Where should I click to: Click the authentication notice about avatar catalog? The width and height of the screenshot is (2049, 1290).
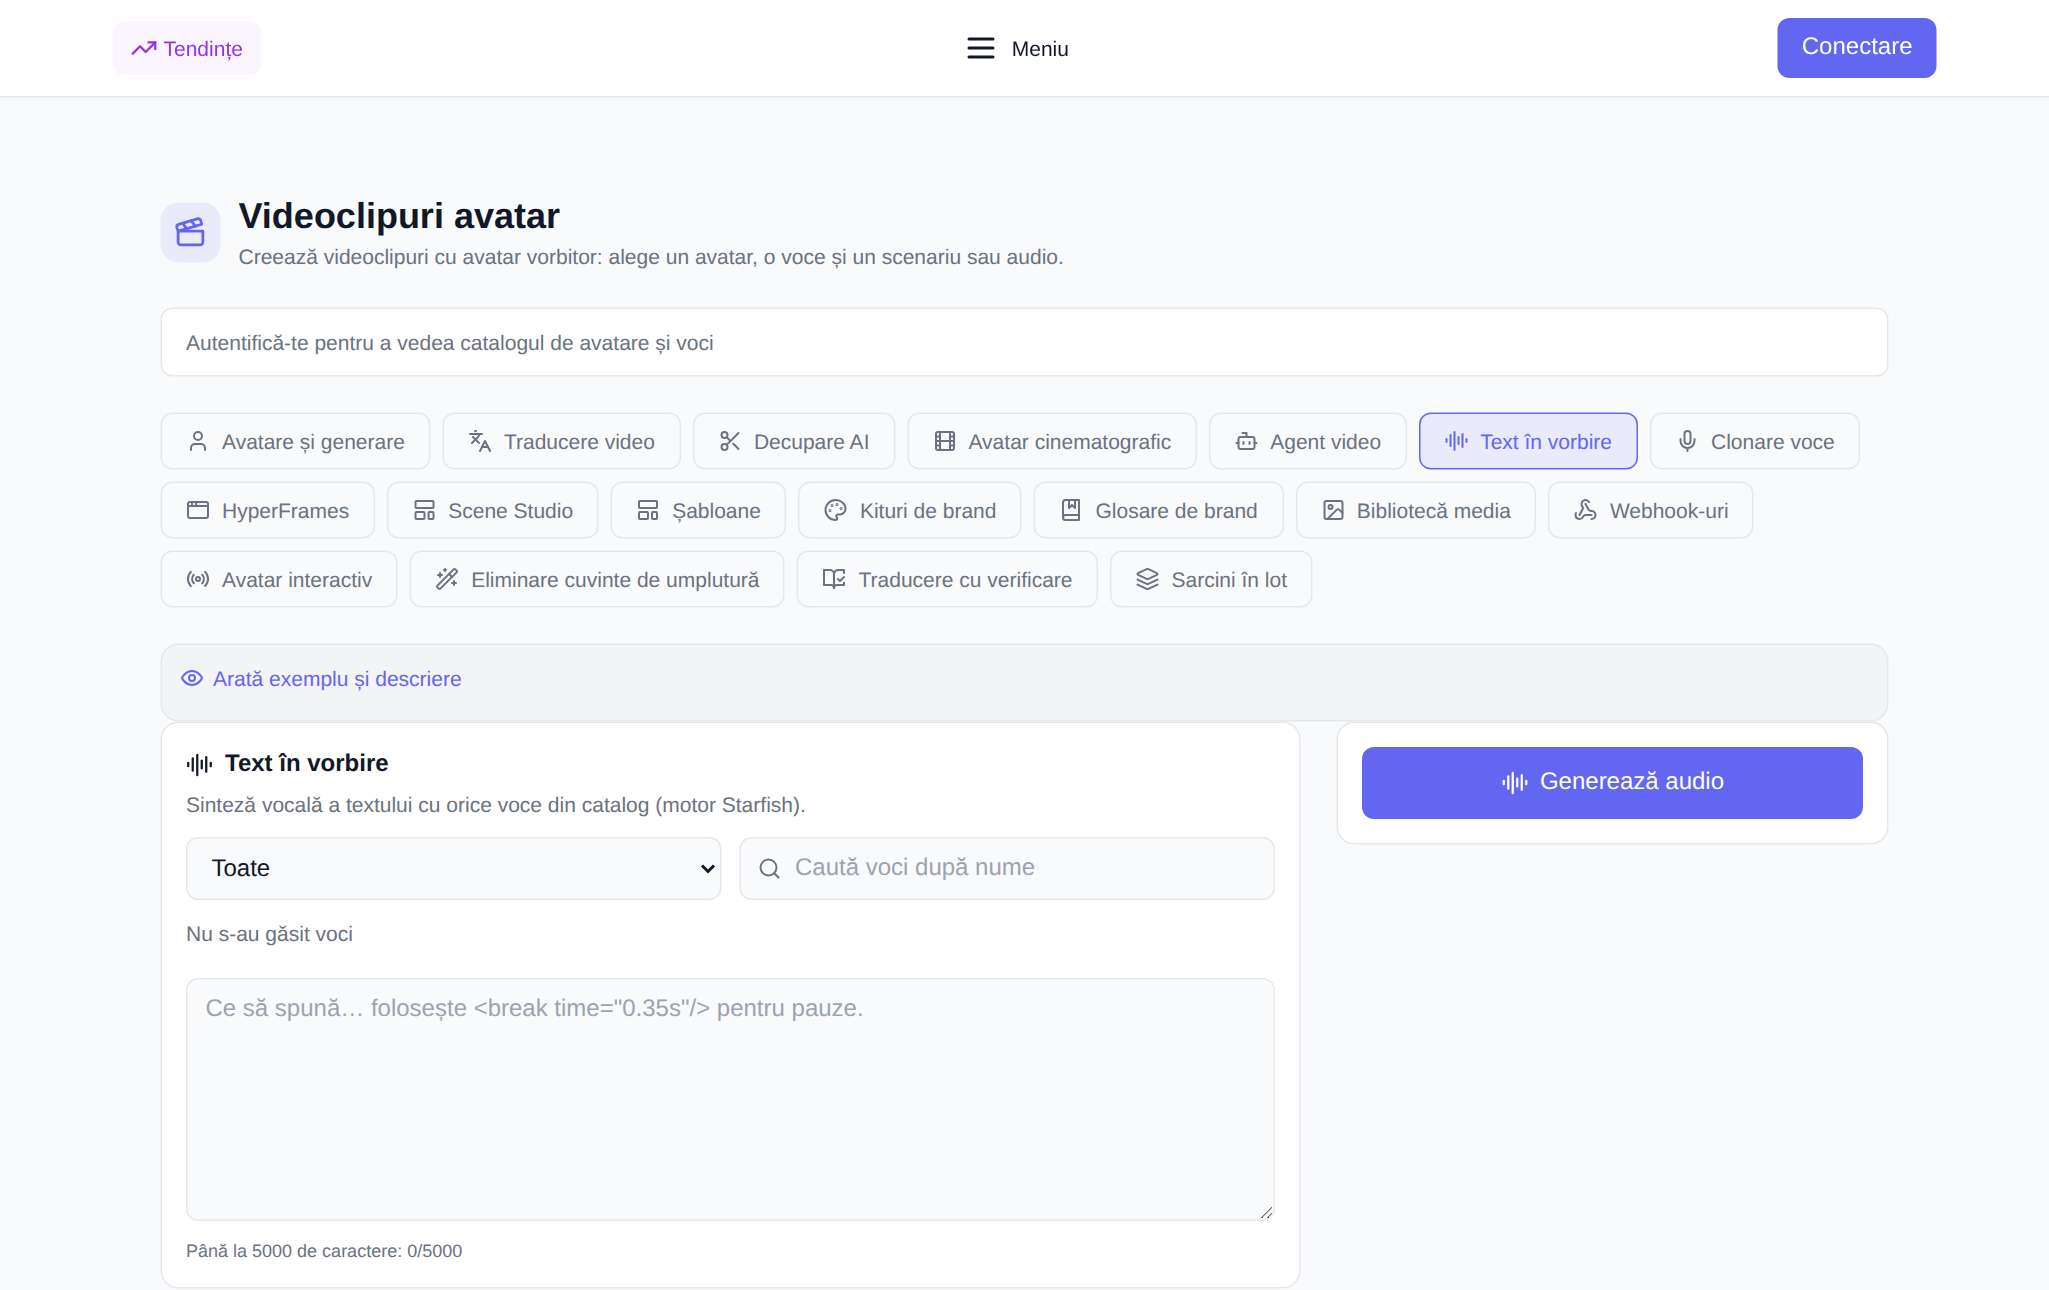(x=1024, y=342)
